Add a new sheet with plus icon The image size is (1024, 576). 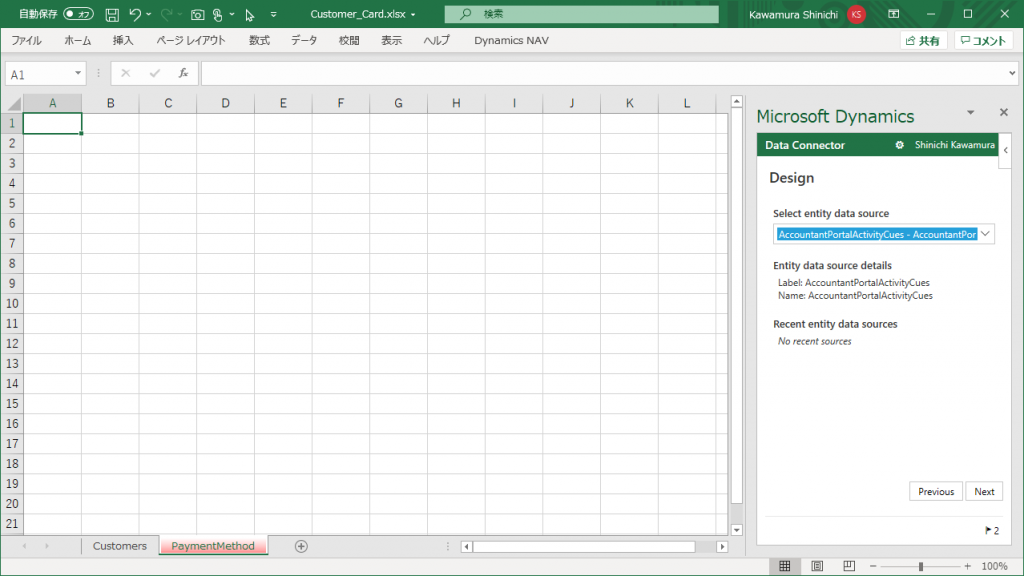301,546
